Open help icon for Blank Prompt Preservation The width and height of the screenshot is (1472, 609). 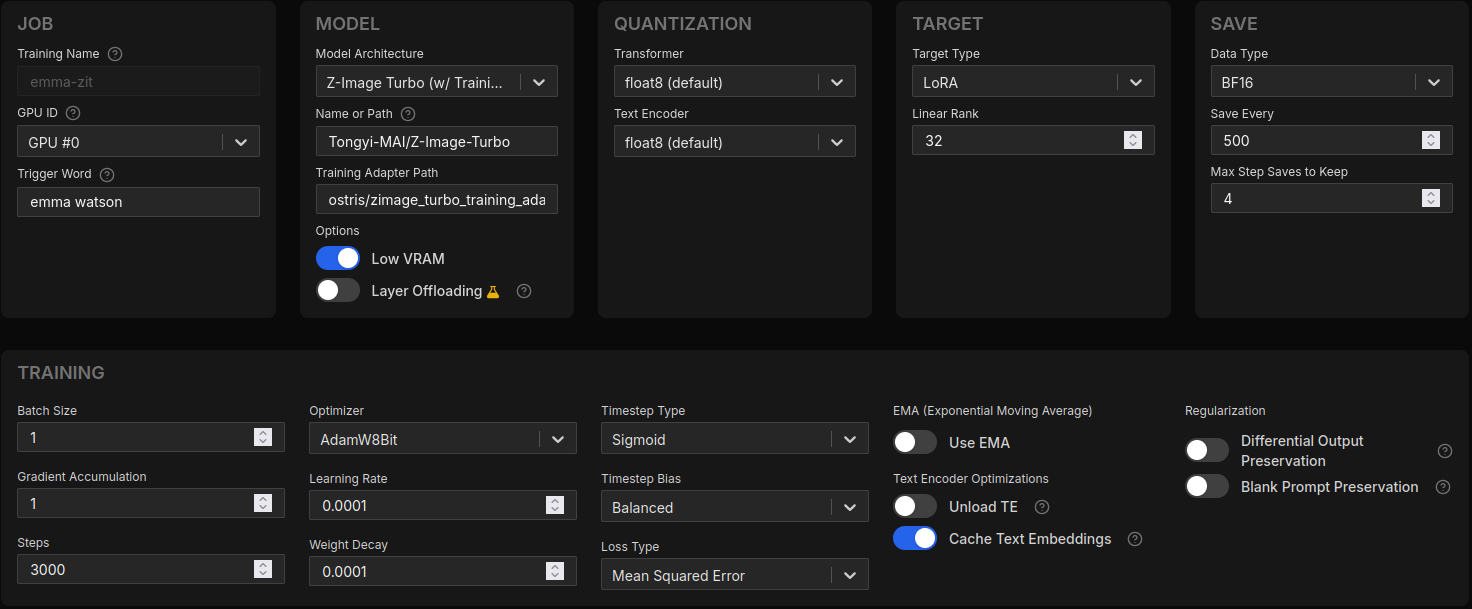[1443, 487]
